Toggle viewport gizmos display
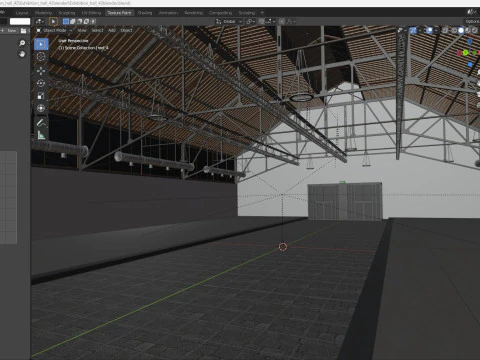 [x=413, y=31]
